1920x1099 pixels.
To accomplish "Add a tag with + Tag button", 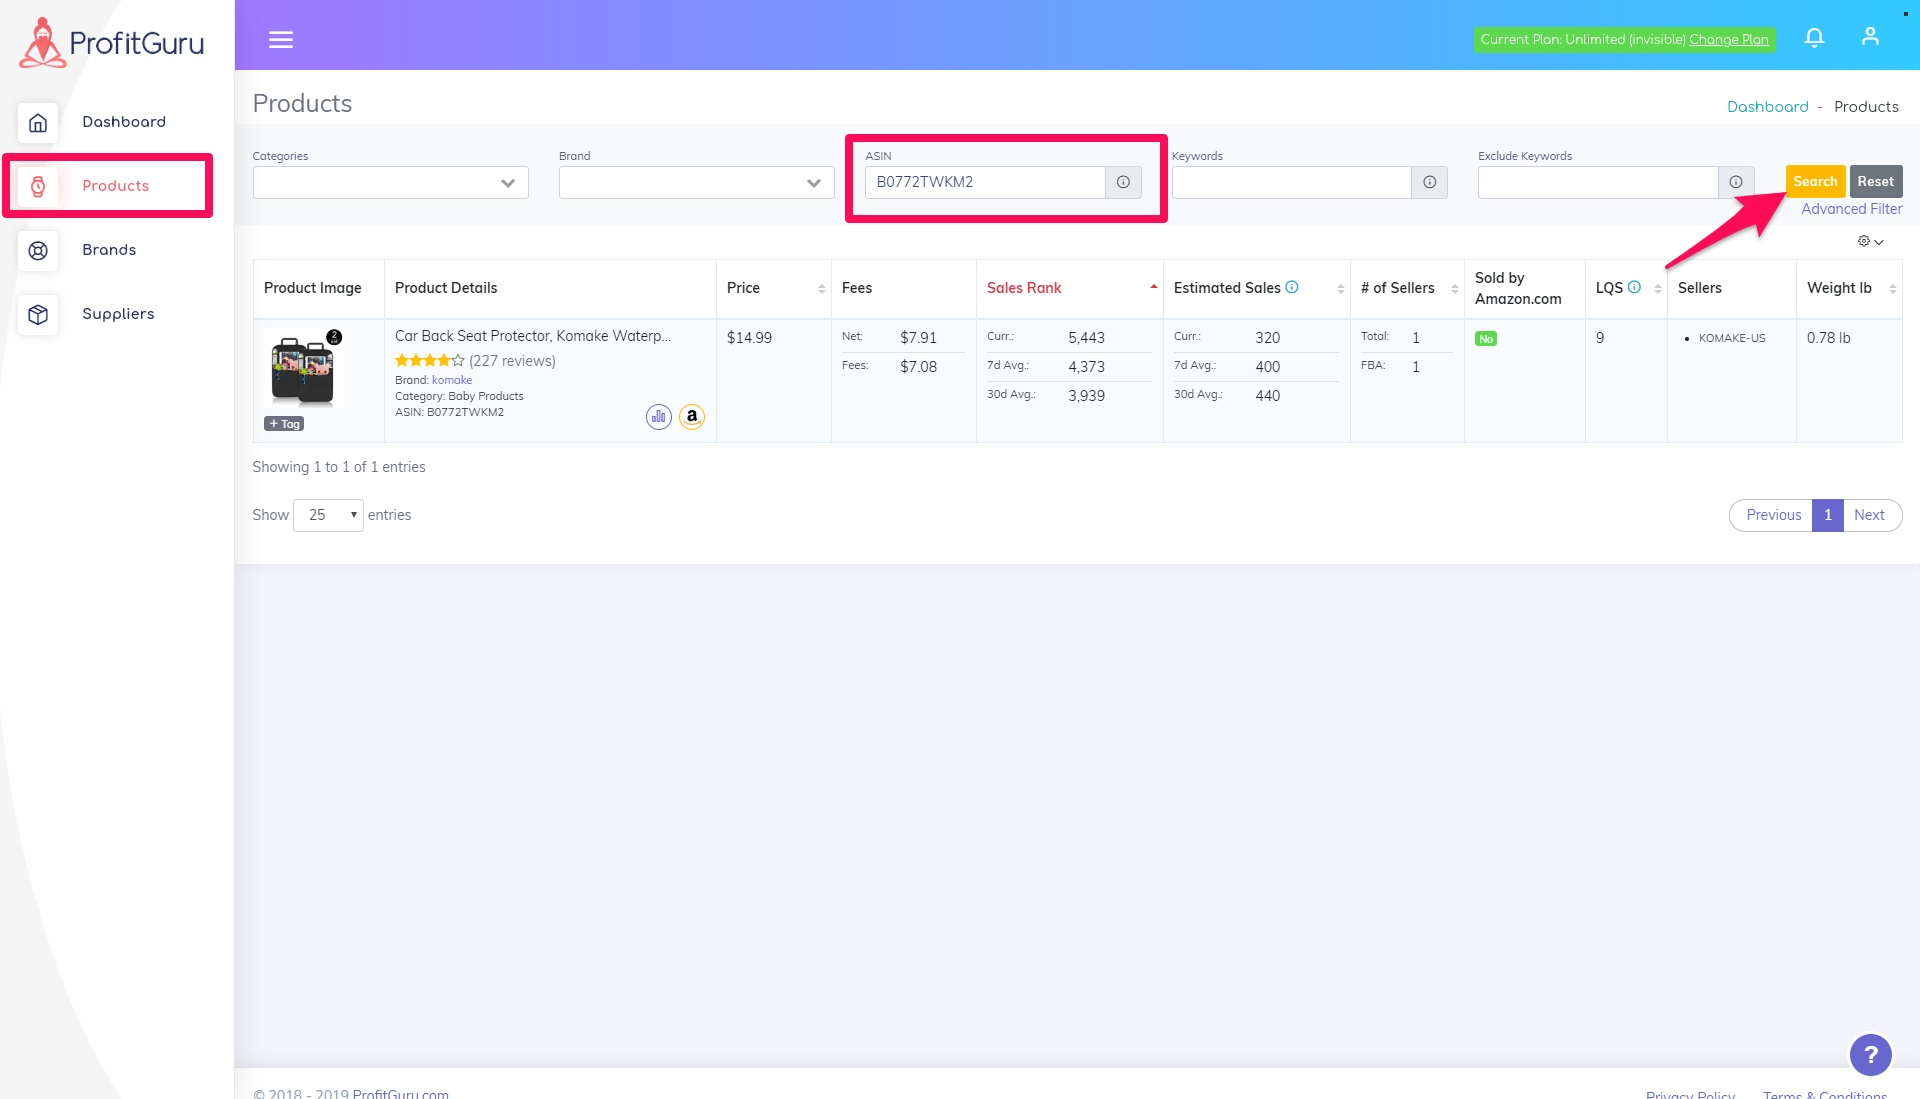I will click(284, 424).
